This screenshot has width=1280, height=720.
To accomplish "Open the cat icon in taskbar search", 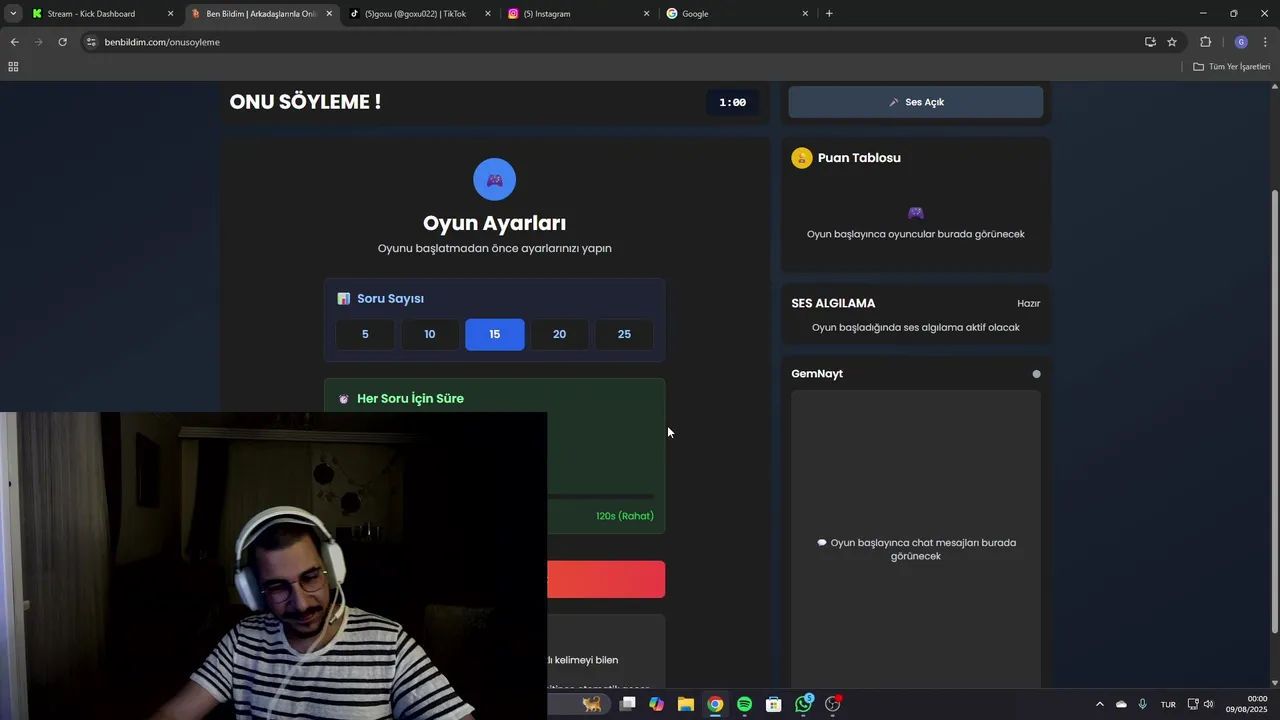I will coord(592,704).
